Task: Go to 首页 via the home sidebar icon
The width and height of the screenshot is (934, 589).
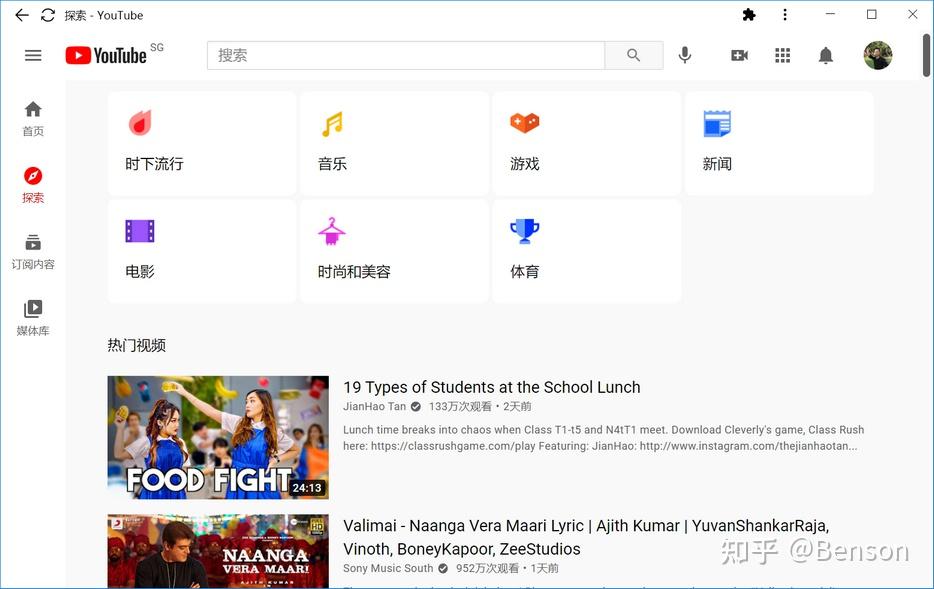Action: 32,120
